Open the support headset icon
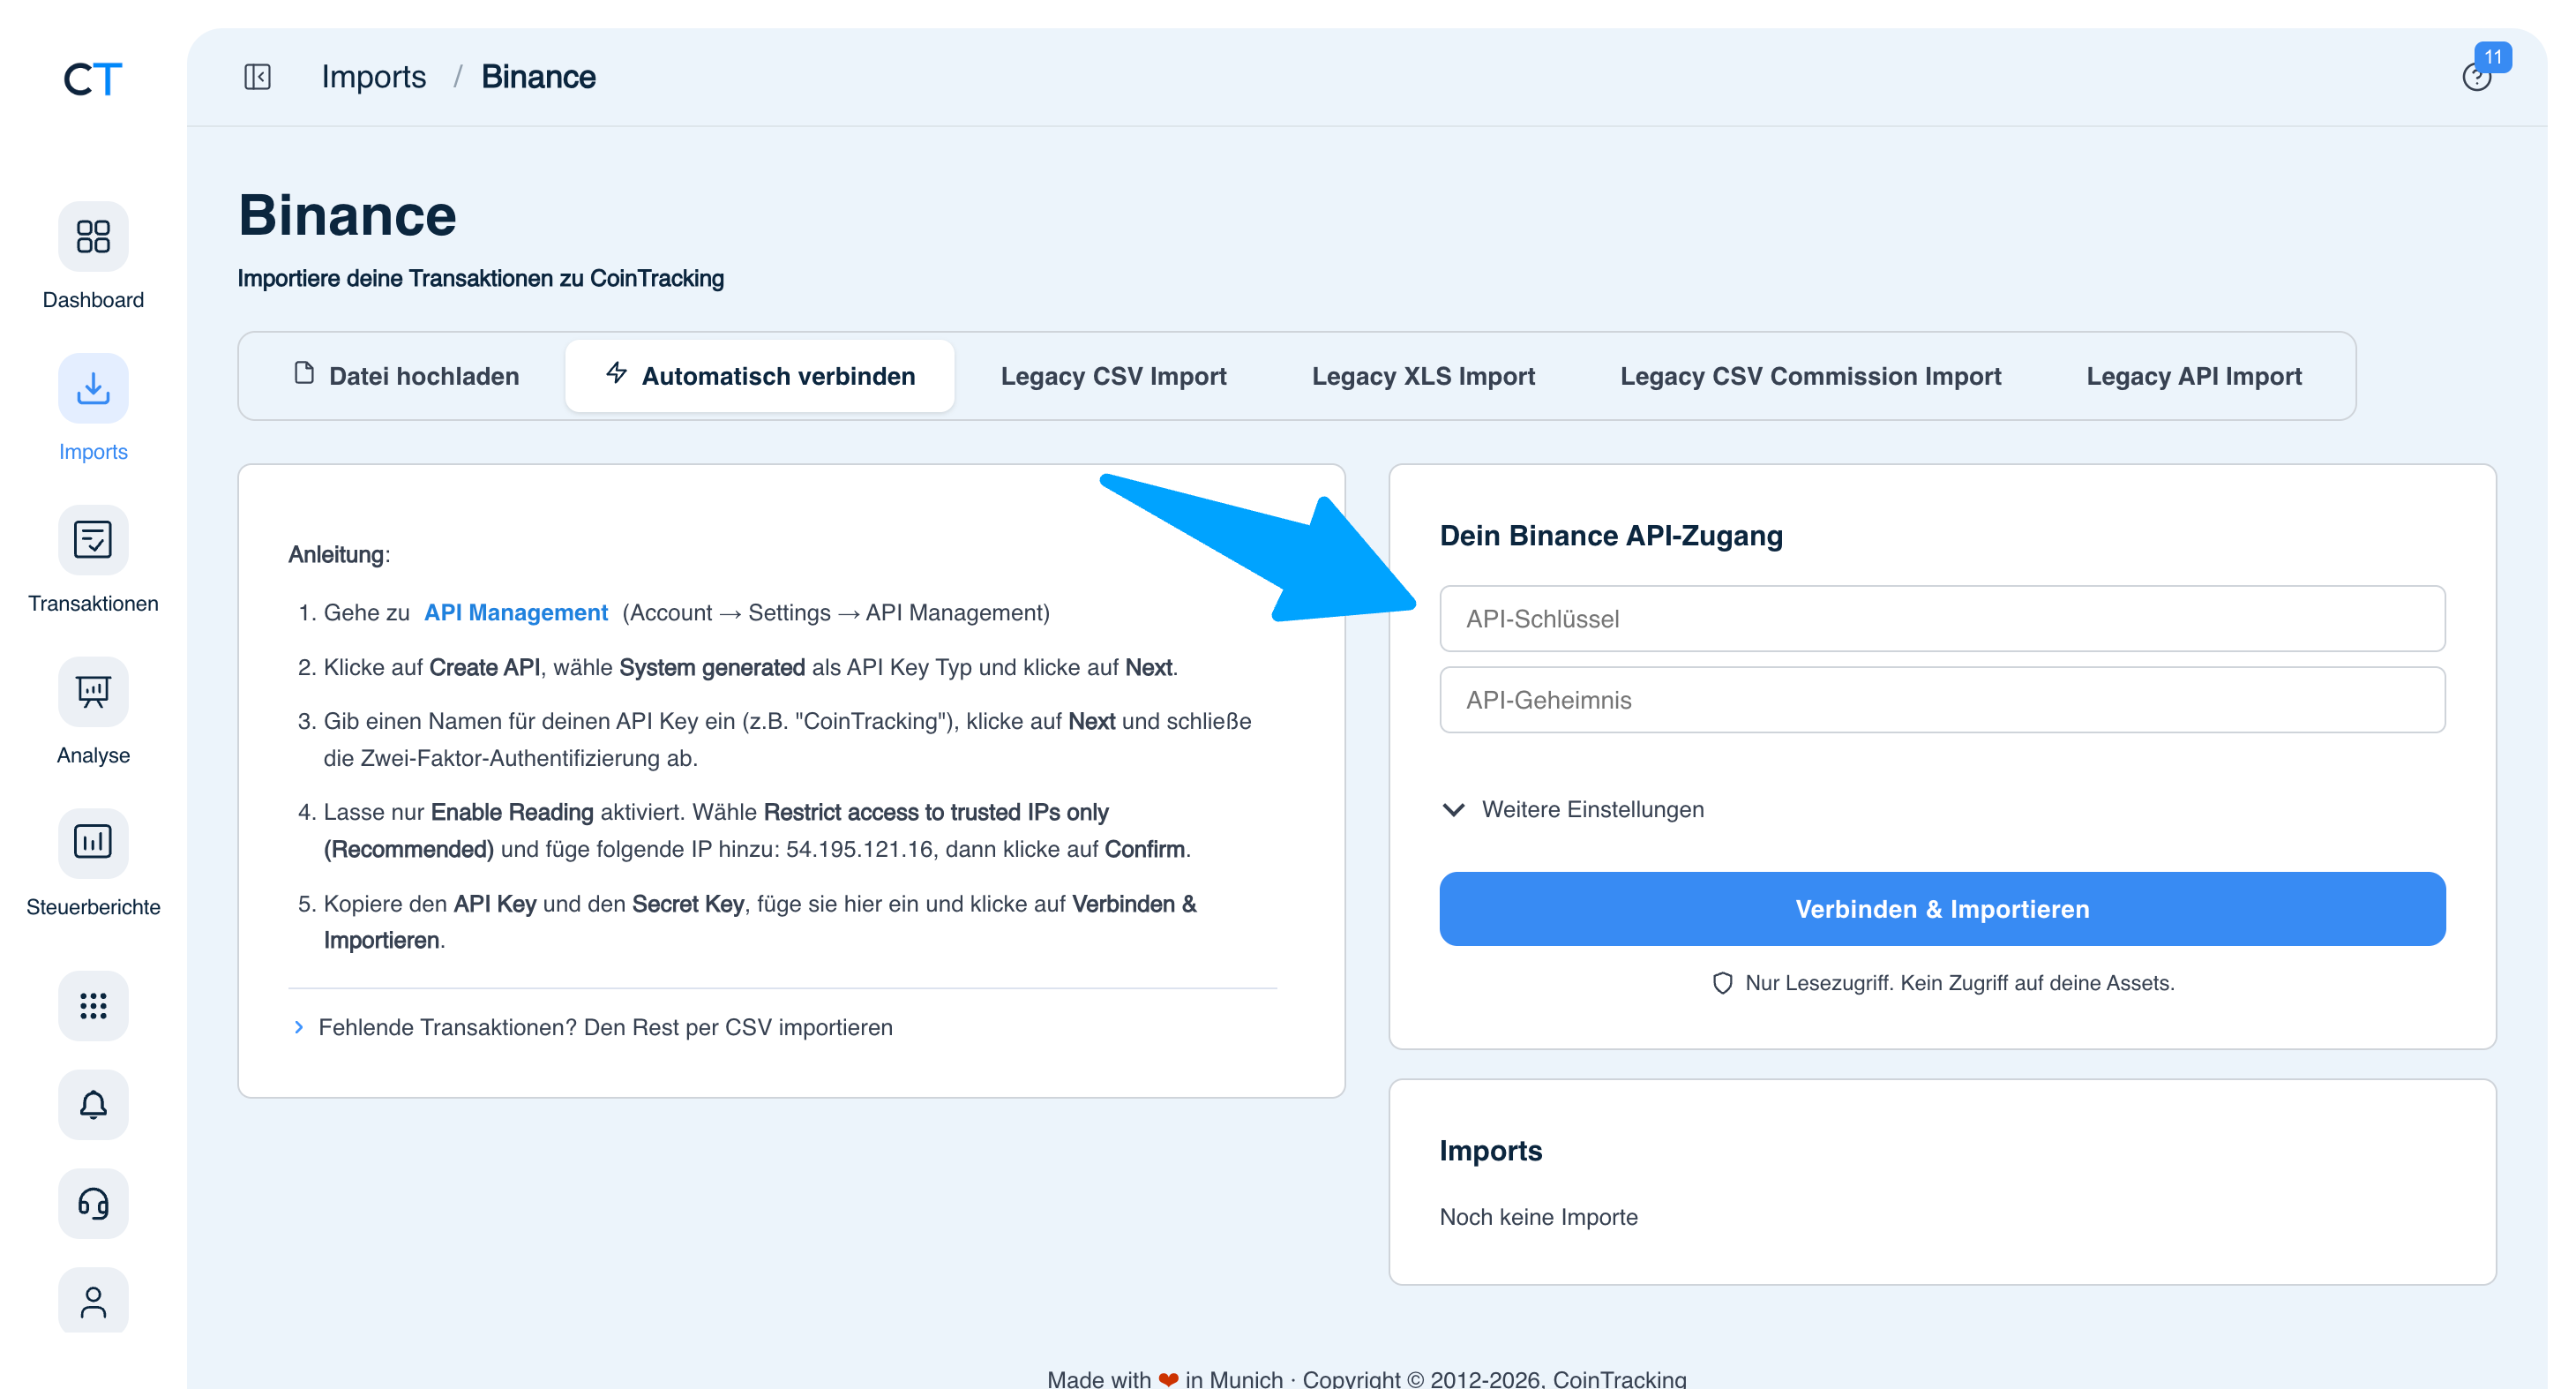The width and height of the screenshot is (2576, 1389). pyautogui.click(x=93, y=1204)
